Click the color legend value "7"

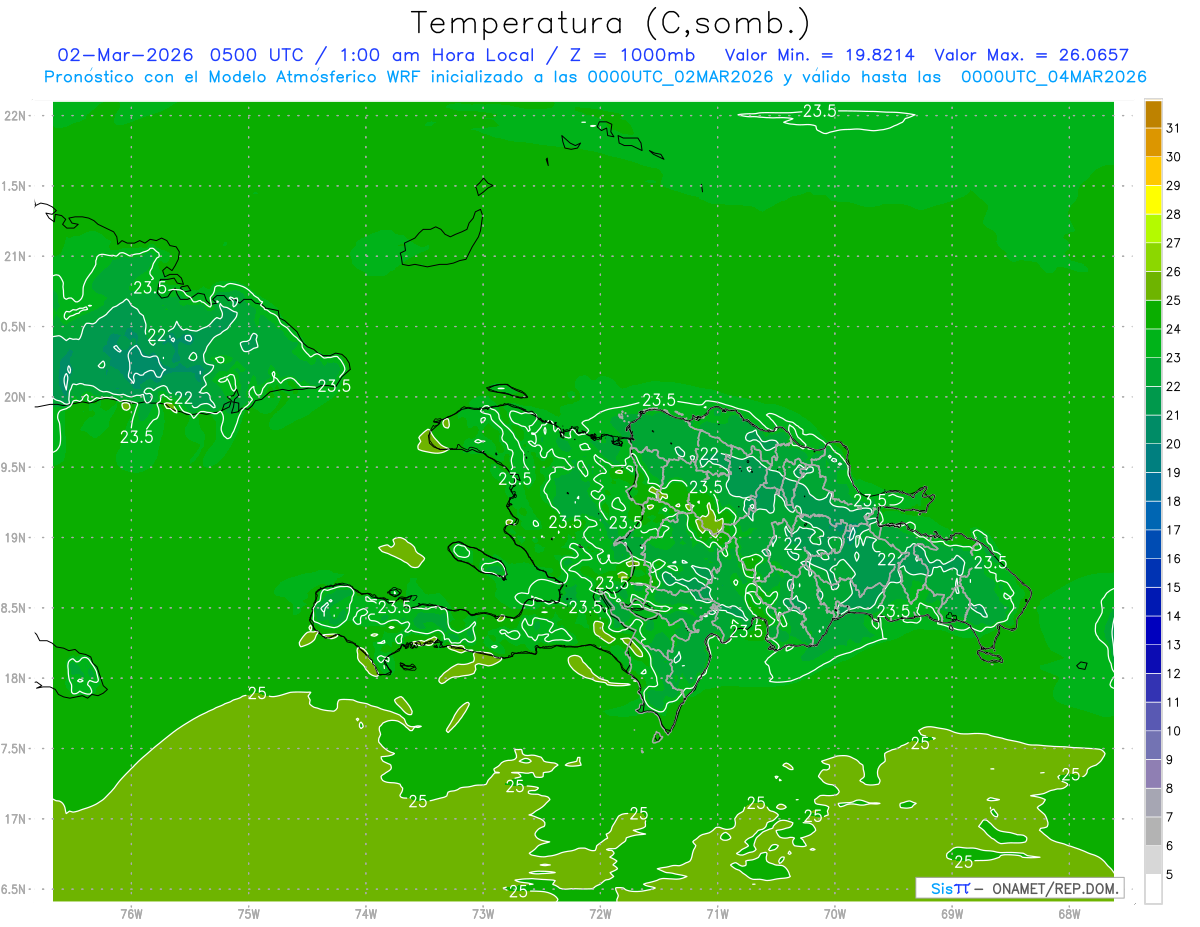tap(1170, 817)
